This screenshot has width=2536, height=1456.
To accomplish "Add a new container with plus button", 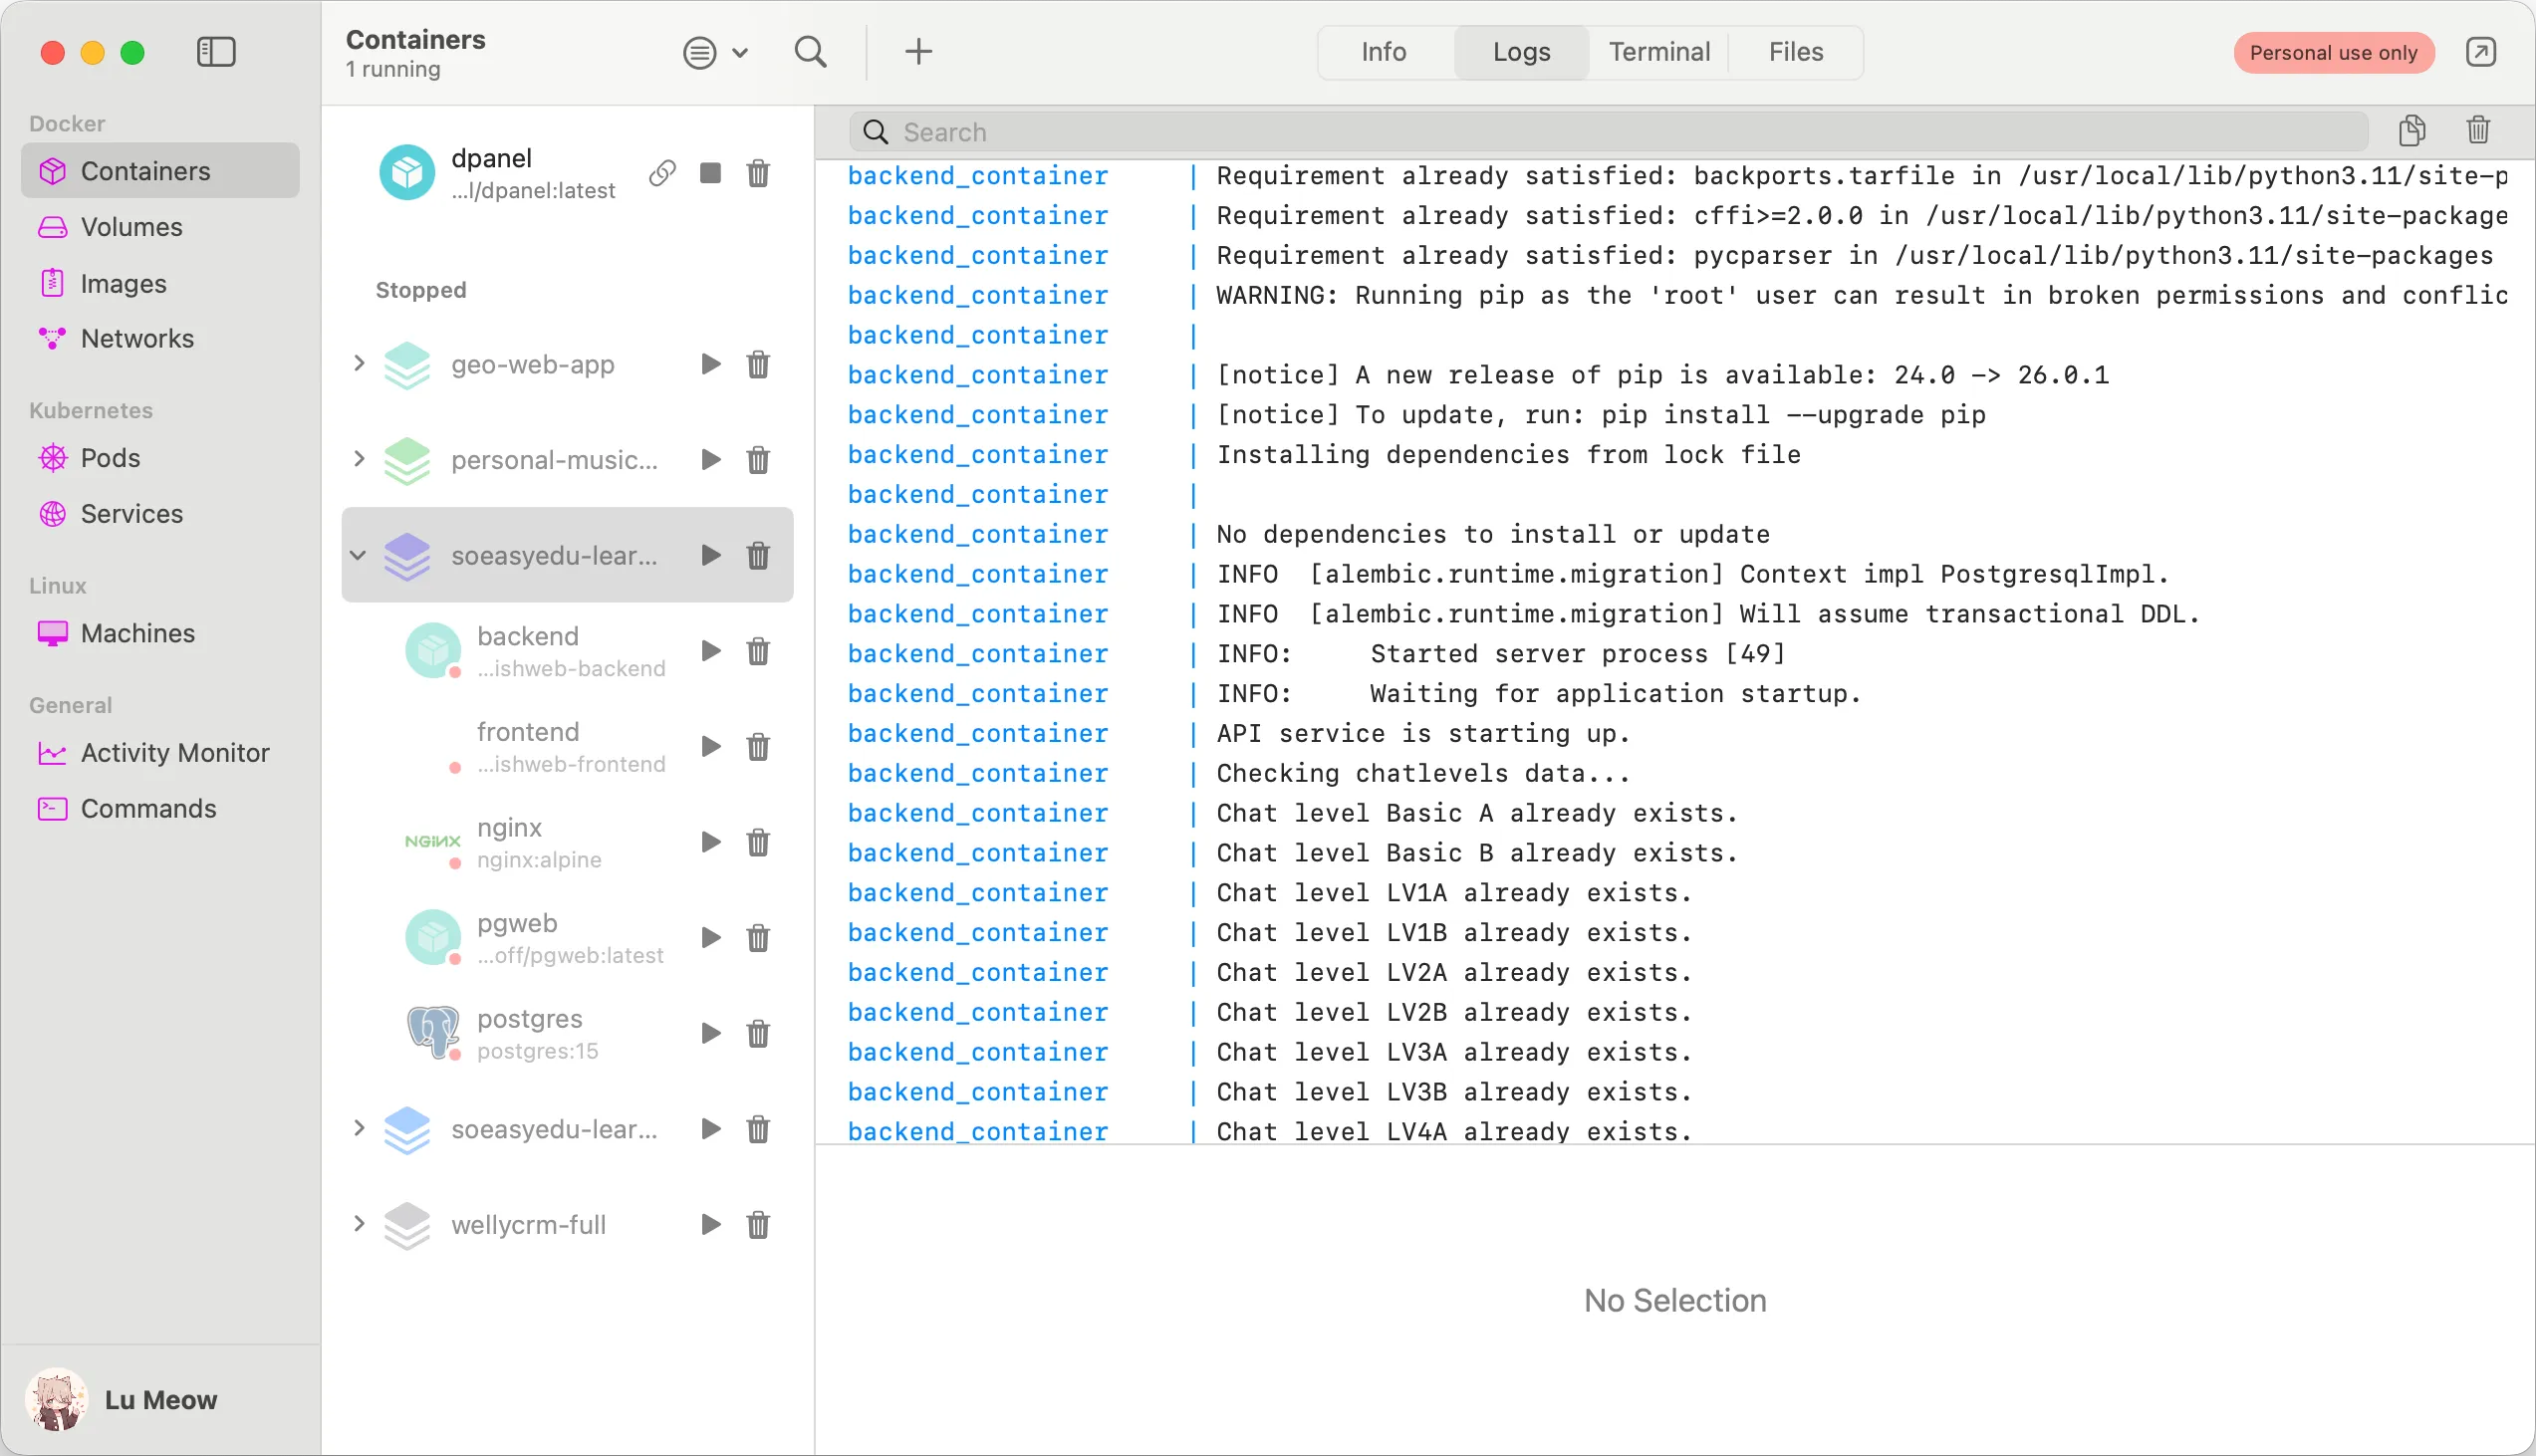I will point(918,52).
